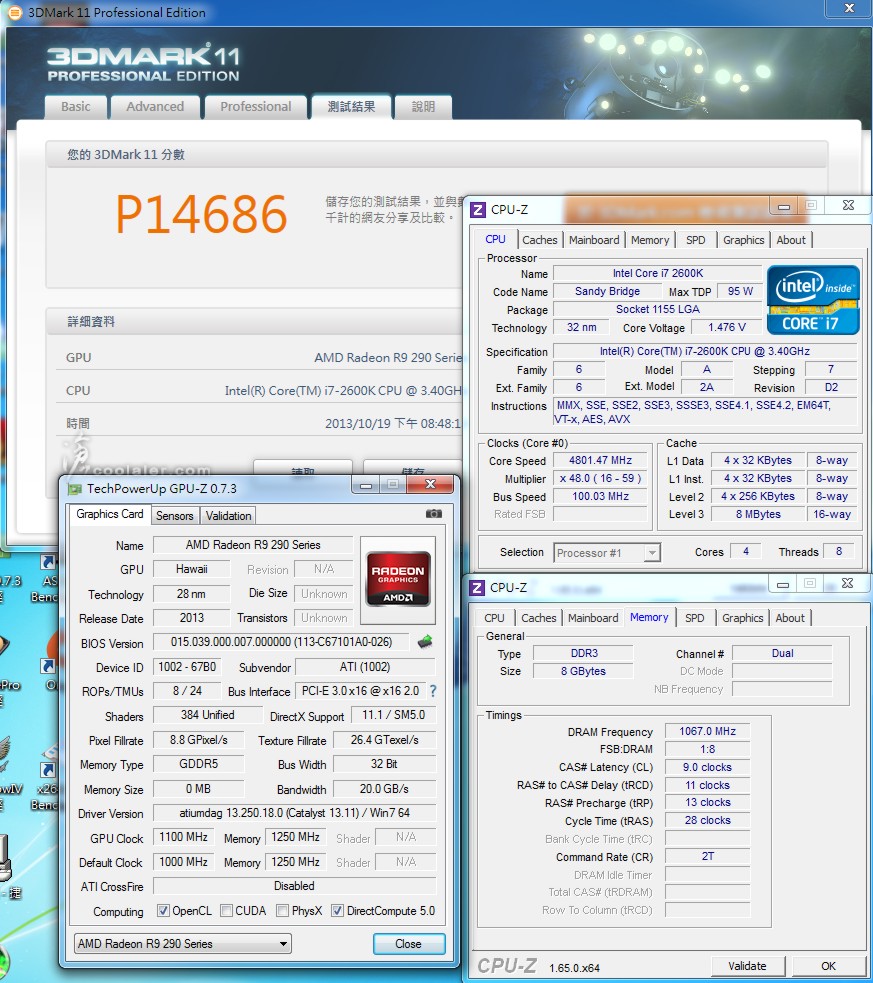
Task: Click the DRAM Frequency 1067.0 MHz value
Action: pos(708,731)
